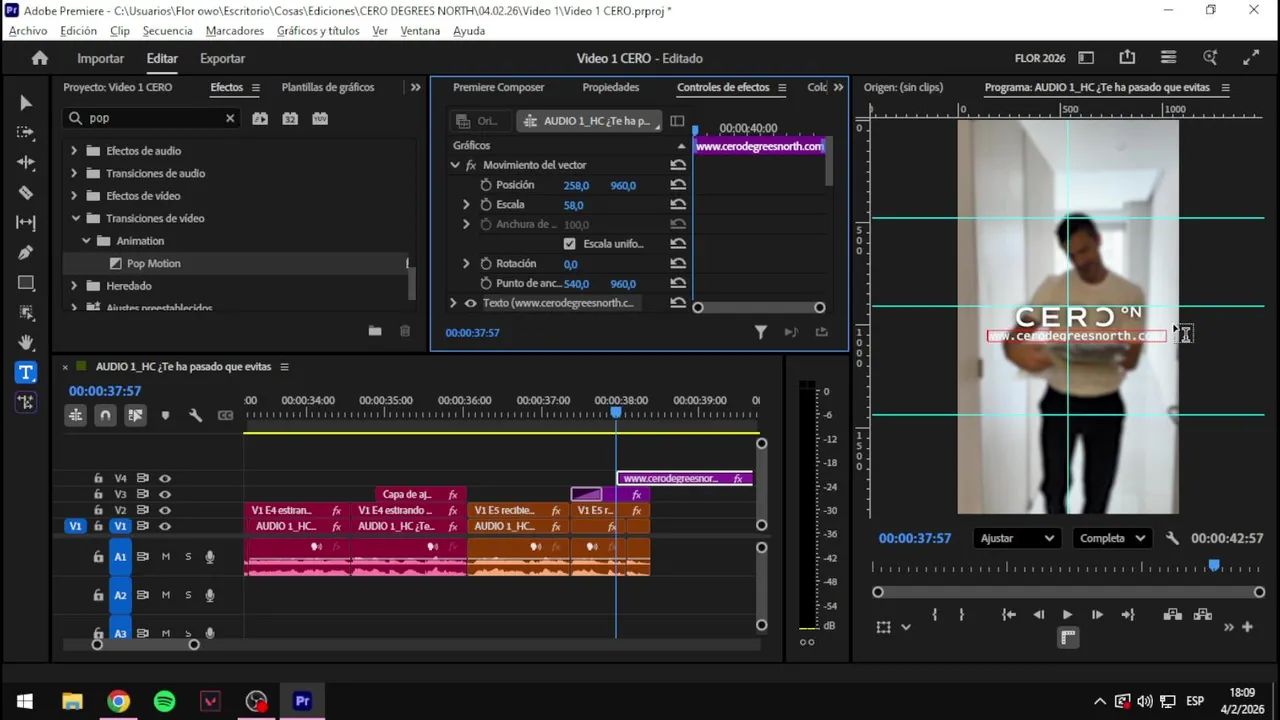The image size is (1280, 720).
Task: Filter properties in Effect Controls
Action: [761, 332]
